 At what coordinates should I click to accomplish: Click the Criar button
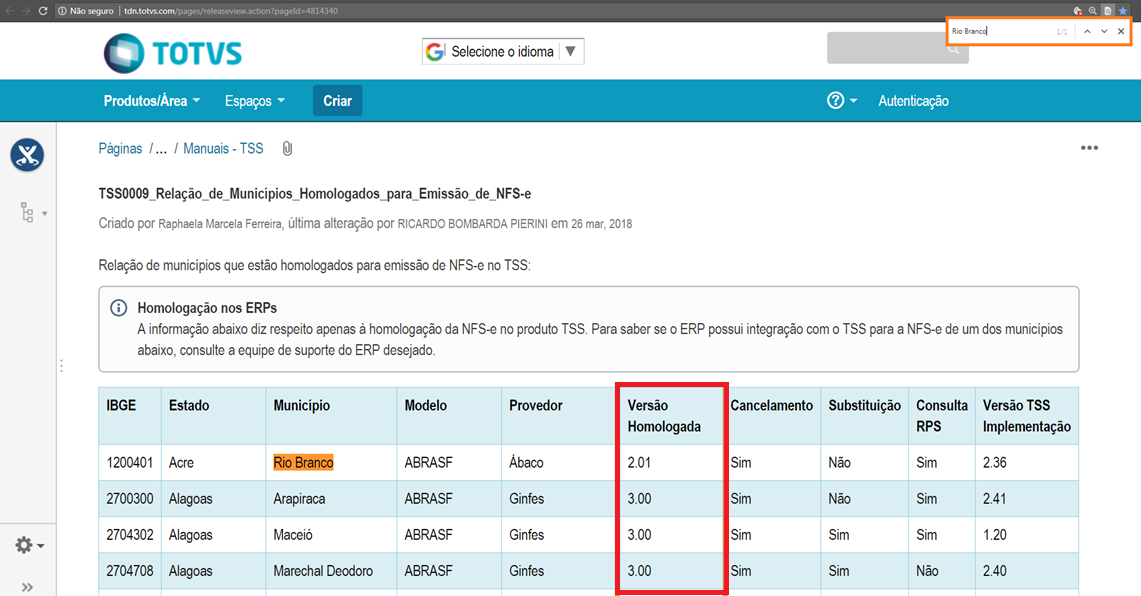click(338, 101)
